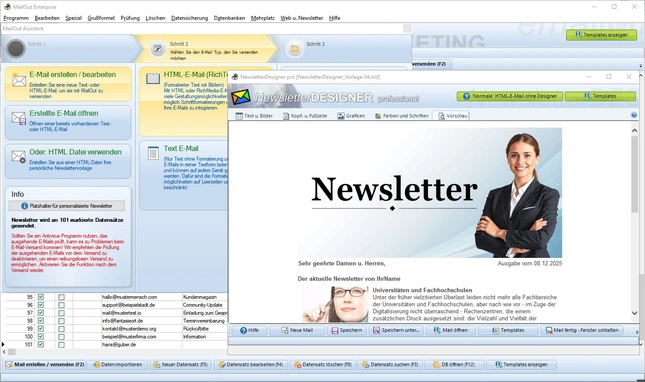Open the Grußformel menu
This screenshot has height=382, width=645.
click(x=101, y=18)
